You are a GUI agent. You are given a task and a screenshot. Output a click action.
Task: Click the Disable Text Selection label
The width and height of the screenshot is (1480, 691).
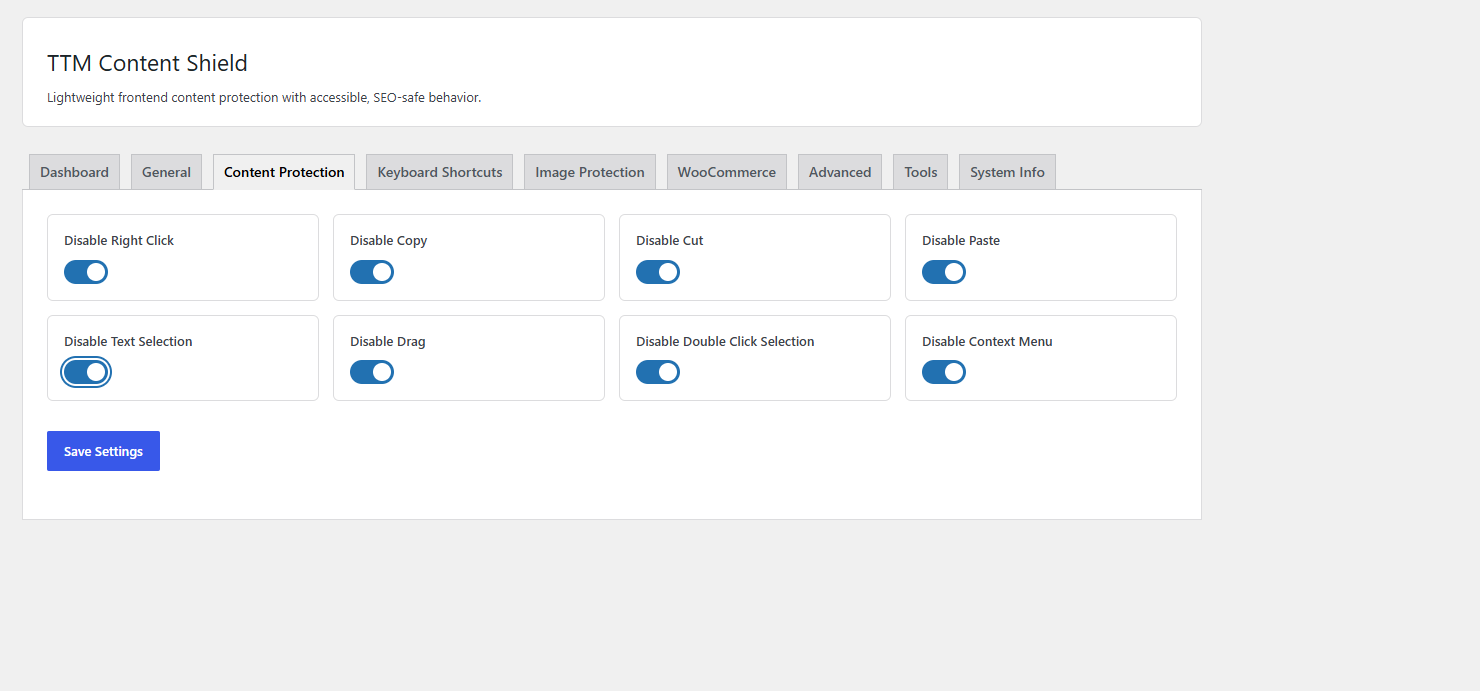tap(128, 342)
